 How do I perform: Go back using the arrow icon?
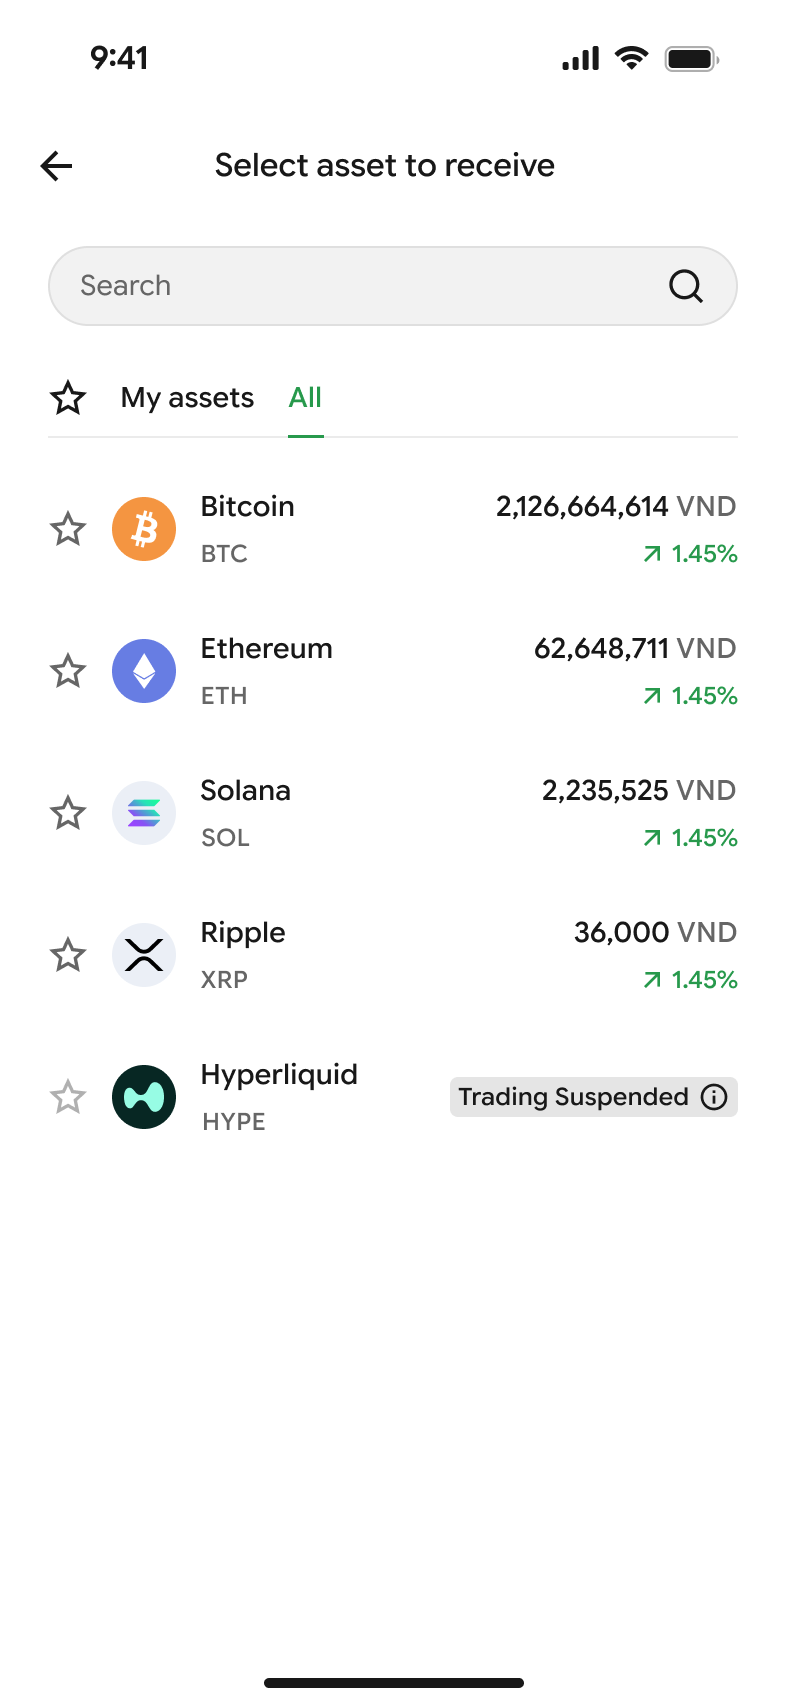tap(57, 166)
